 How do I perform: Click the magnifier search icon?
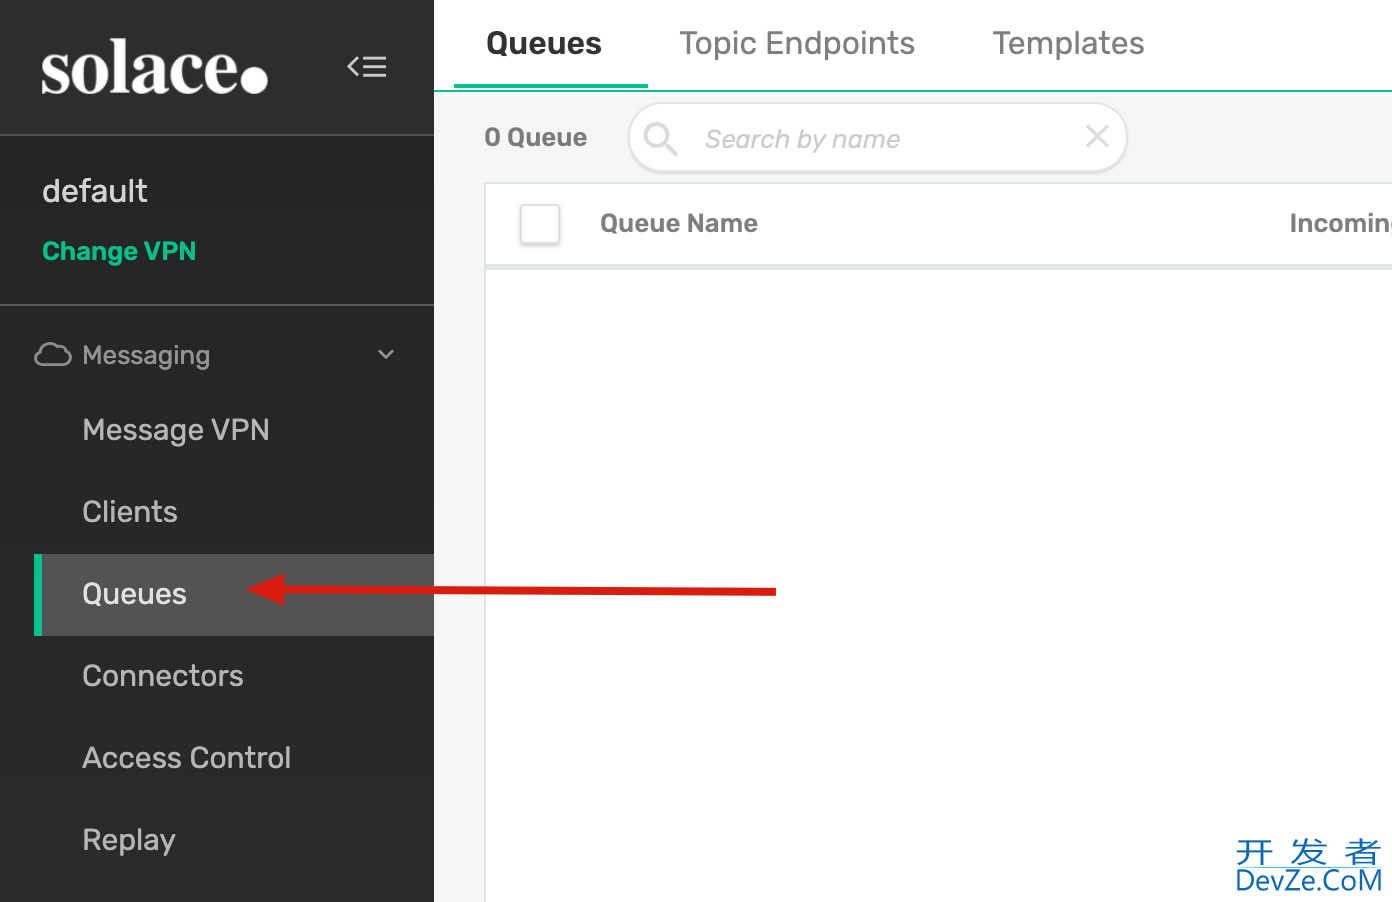[x=661, y=138]
